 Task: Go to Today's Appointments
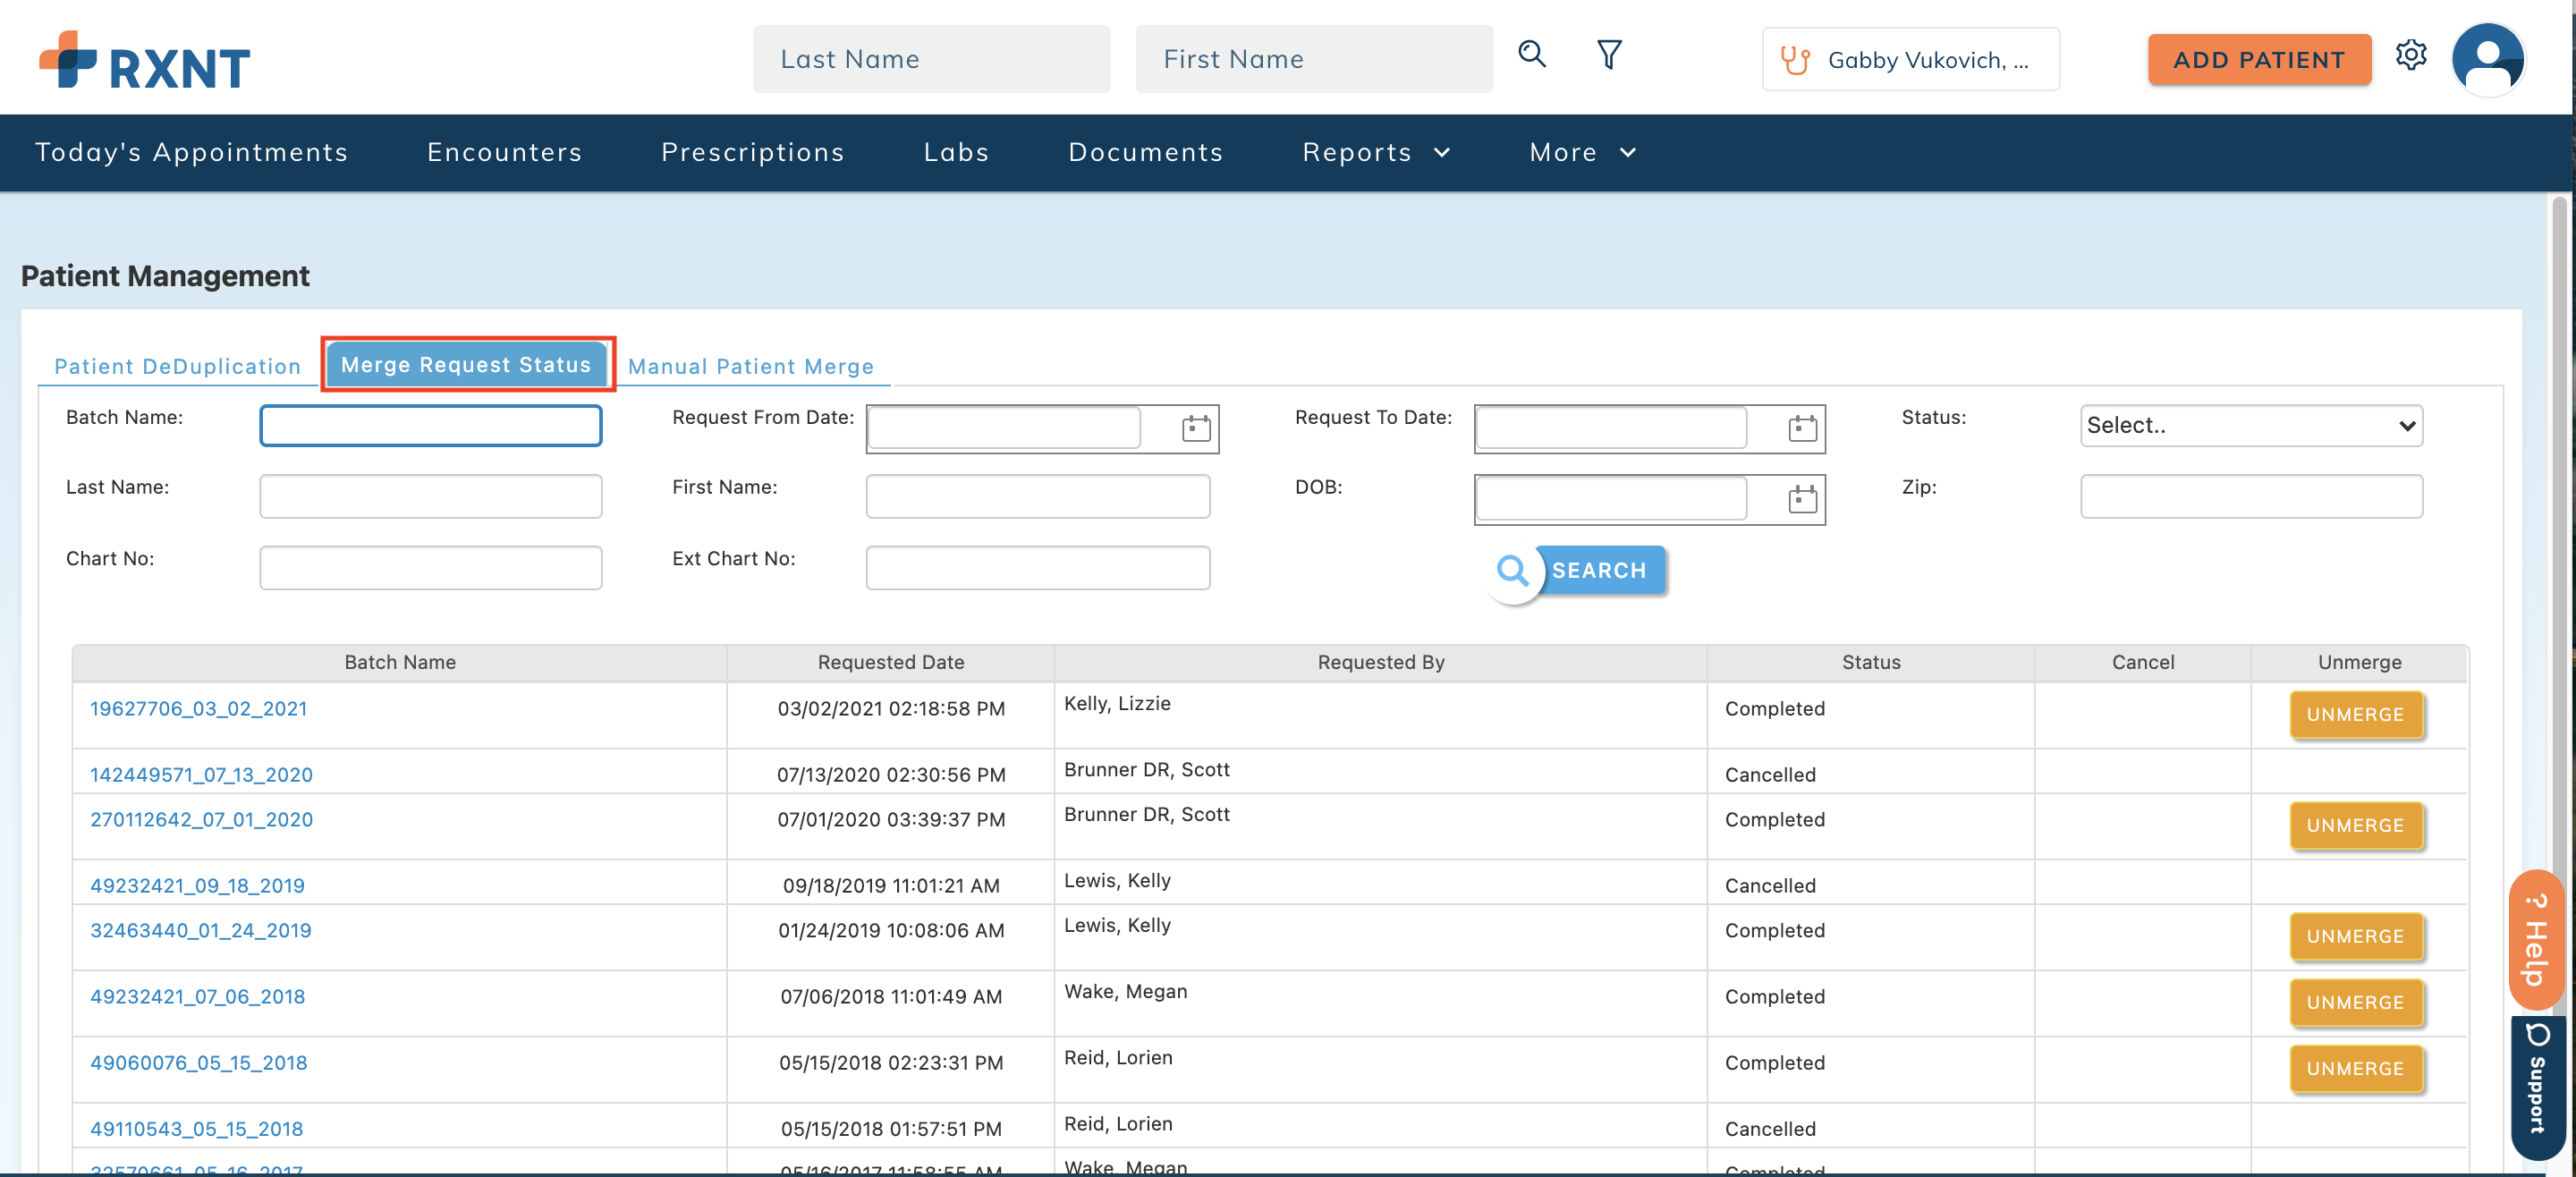(192, 152)
